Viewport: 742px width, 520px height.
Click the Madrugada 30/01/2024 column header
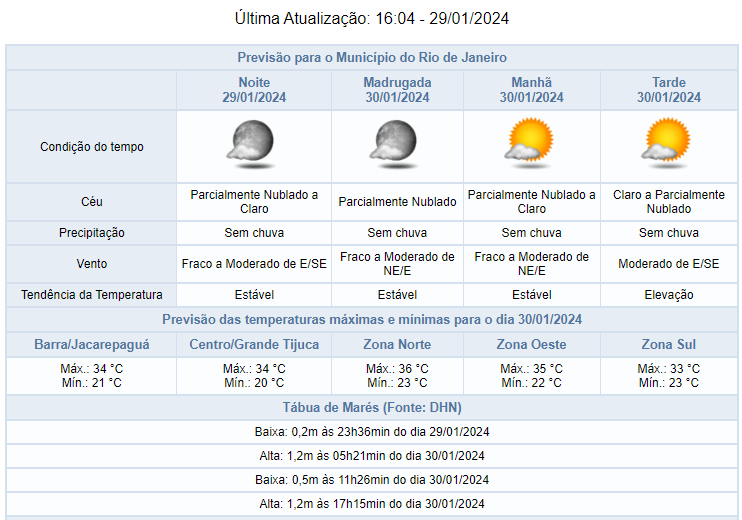coord(398,90)
